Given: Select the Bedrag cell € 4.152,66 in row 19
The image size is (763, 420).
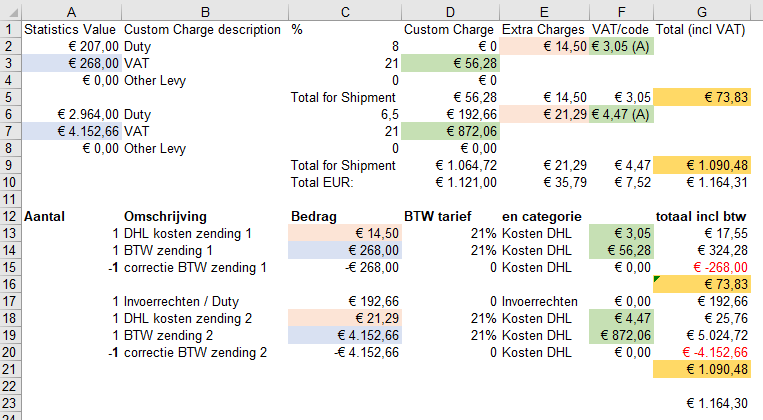Looking at the screenshot, I should 345,335.
